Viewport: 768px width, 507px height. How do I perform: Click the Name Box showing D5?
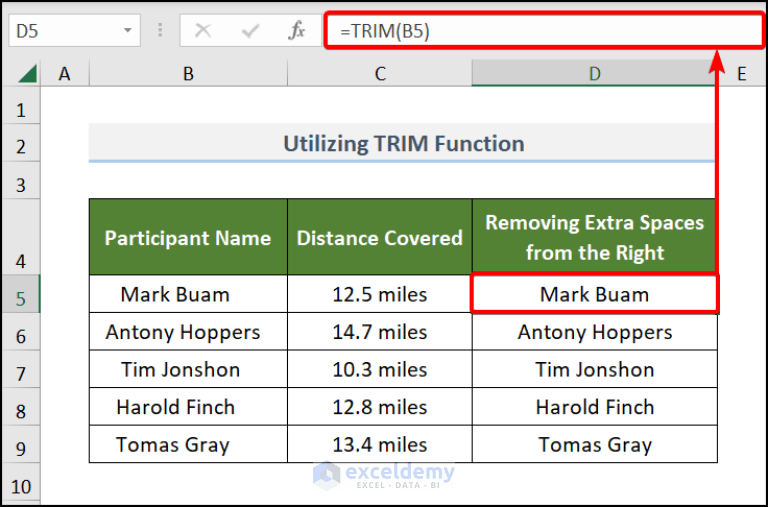(74, 30)
